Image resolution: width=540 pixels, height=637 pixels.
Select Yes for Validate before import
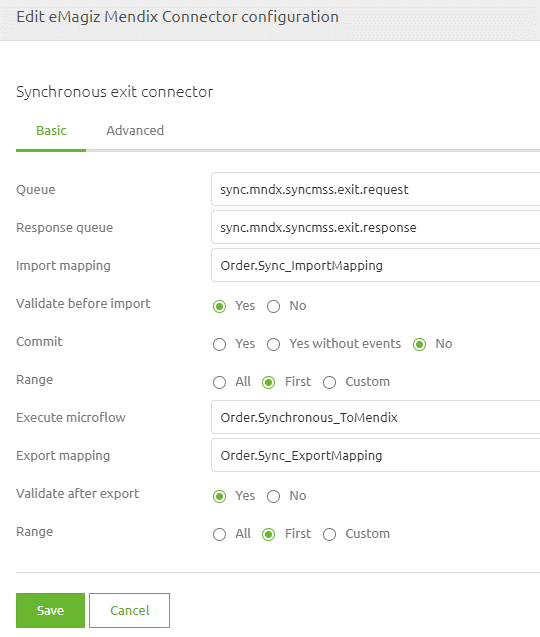click(x=219, y=306)
